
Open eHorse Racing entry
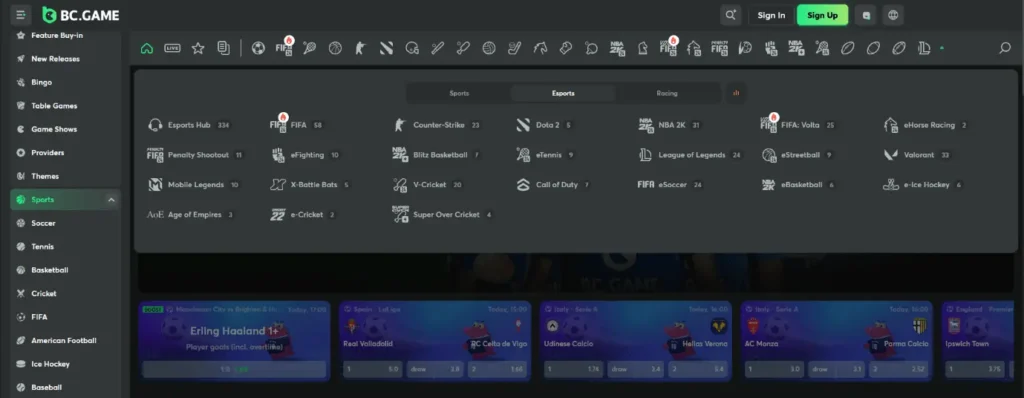click(925, 125)
